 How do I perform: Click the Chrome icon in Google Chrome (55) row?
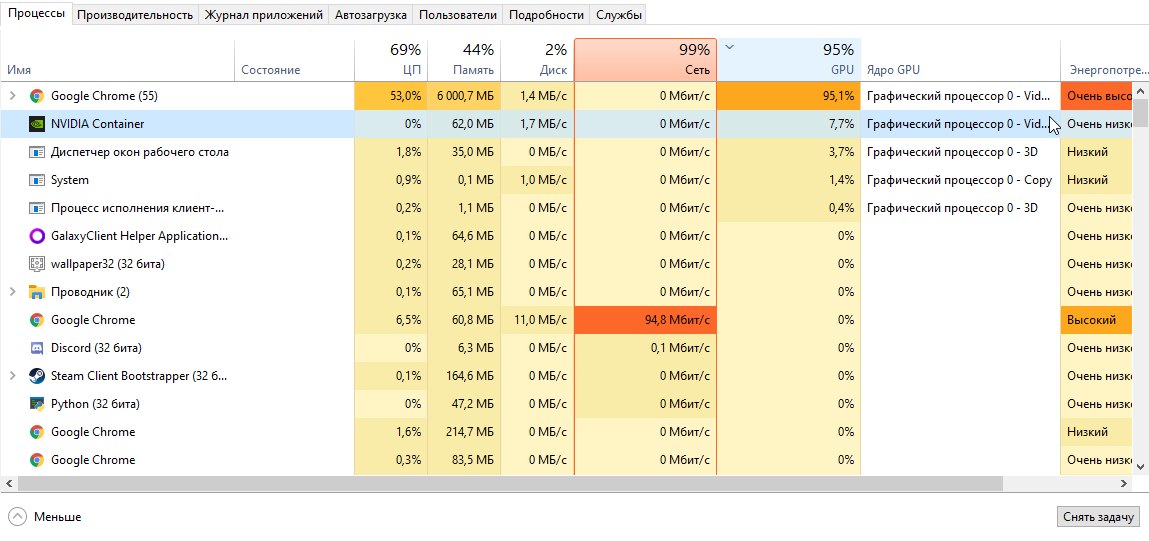point(37,96)
